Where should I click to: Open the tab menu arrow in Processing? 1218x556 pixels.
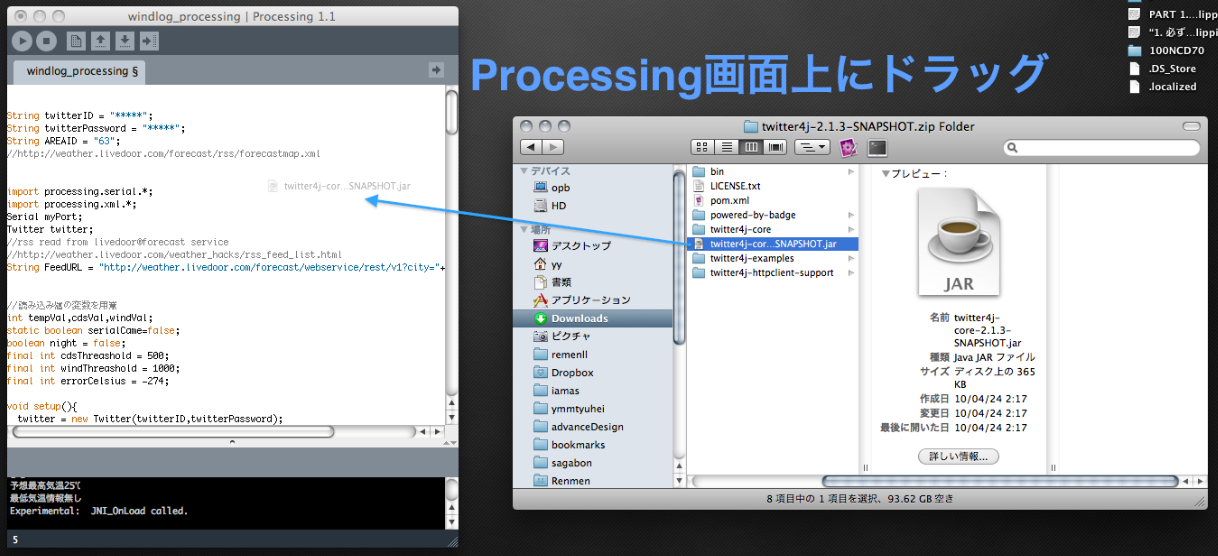436,70
